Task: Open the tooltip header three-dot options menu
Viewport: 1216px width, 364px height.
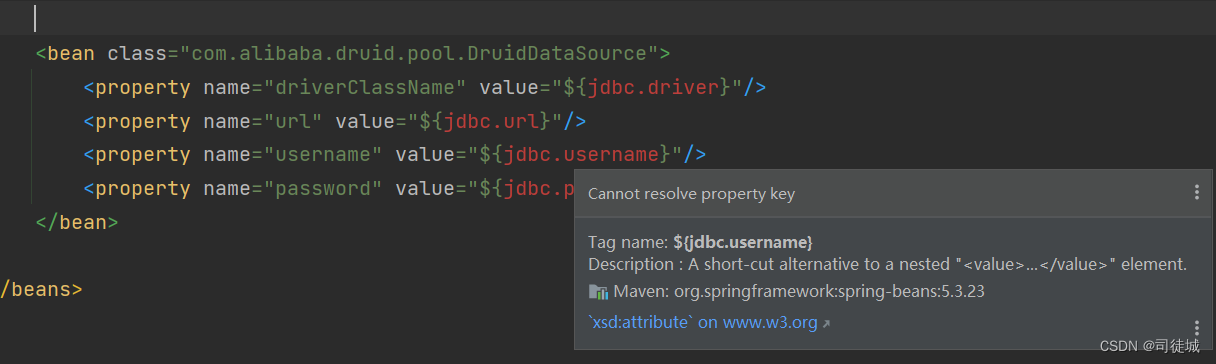Action: click(x=1196, y=193)
